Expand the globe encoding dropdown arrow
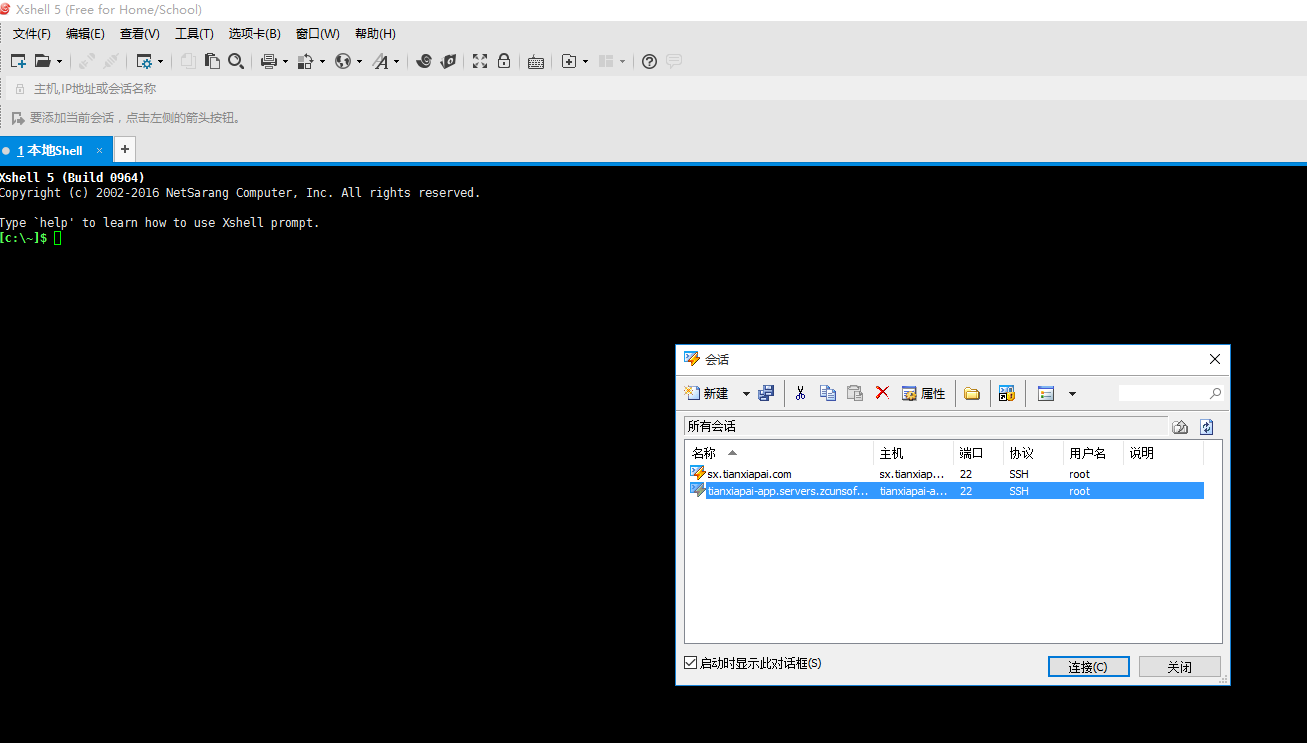The width and height of the screenshot is (1307, 743). 359,62
